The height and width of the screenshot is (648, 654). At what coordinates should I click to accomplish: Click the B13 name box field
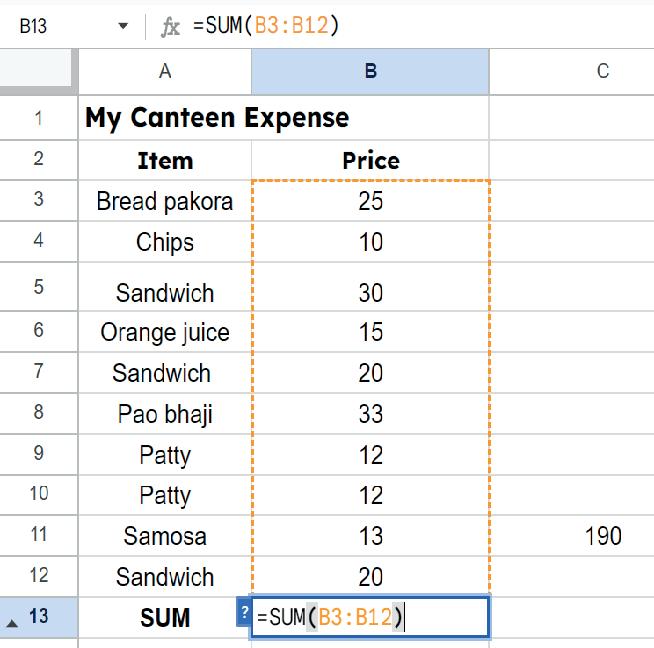point(50,27)
